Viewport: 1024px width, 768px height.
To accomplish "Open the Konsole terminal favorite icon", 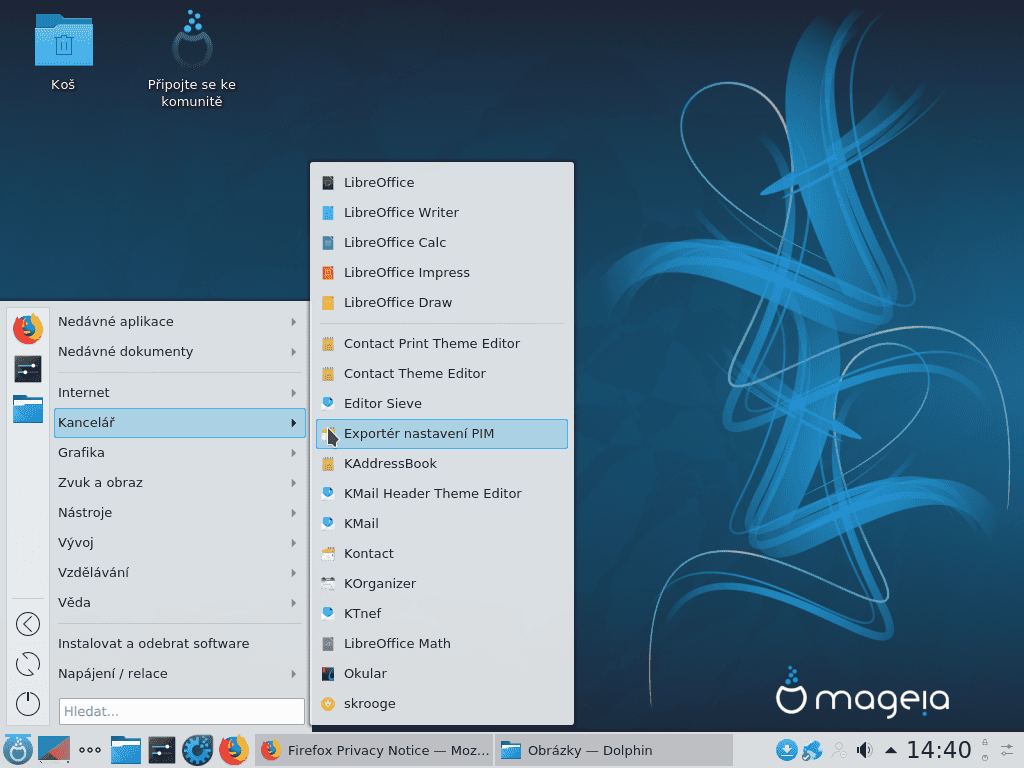I will (27, 368).
